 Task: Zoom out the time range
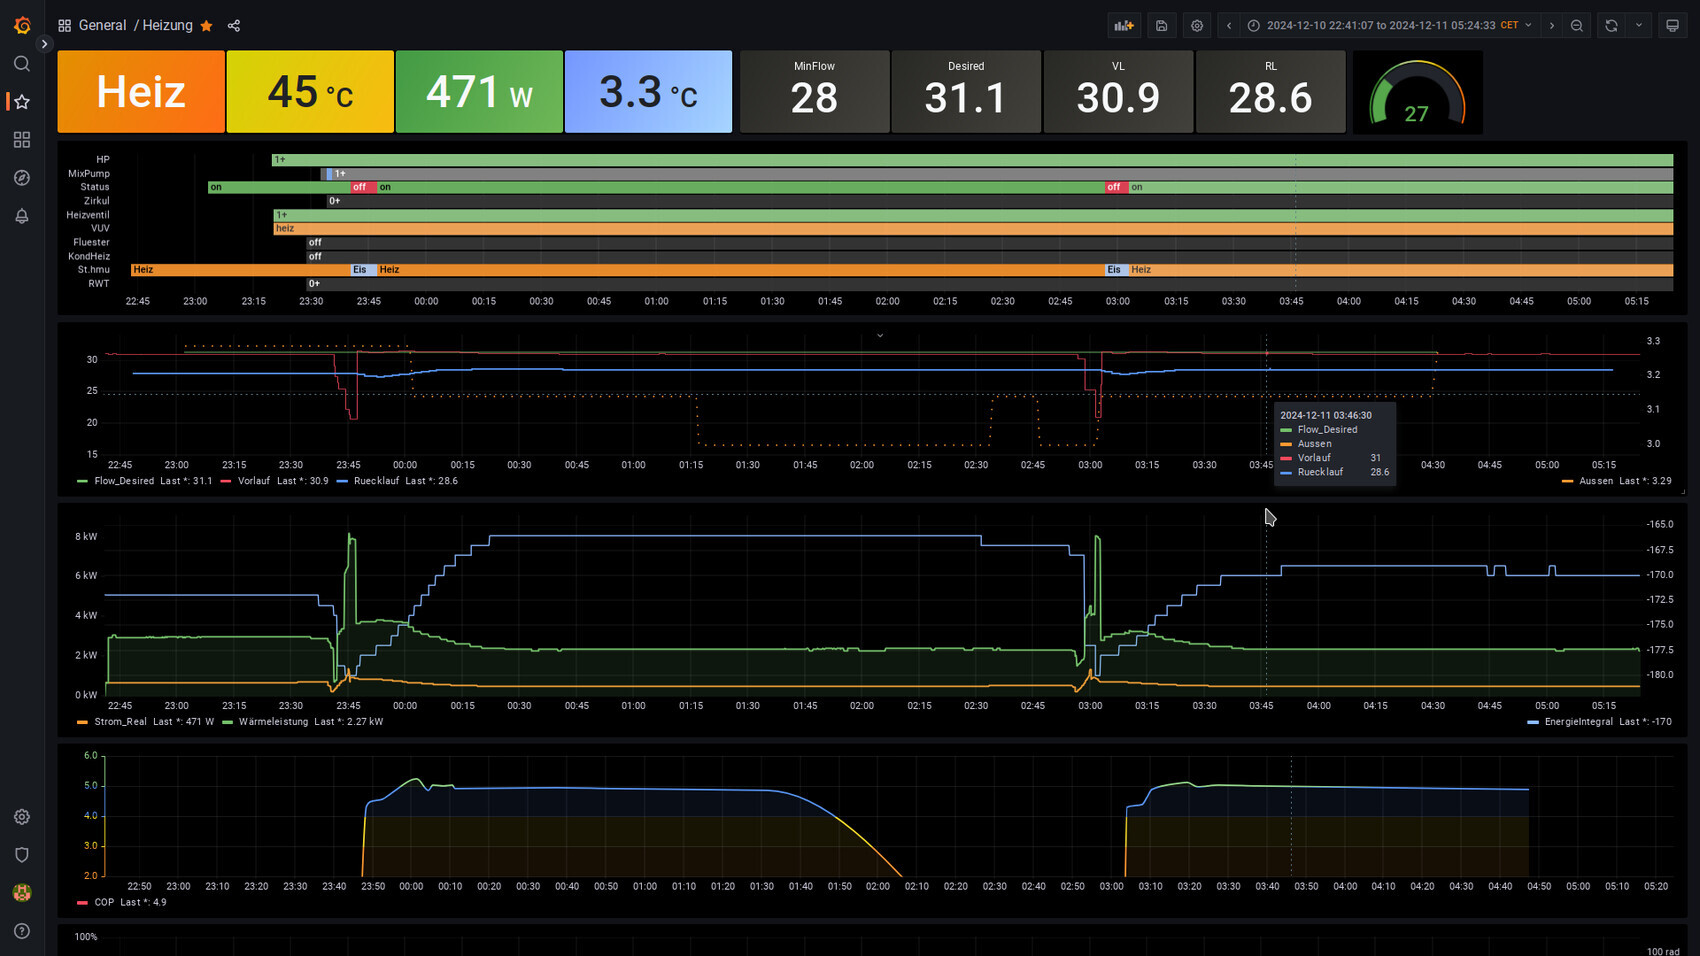point(1577,26)
